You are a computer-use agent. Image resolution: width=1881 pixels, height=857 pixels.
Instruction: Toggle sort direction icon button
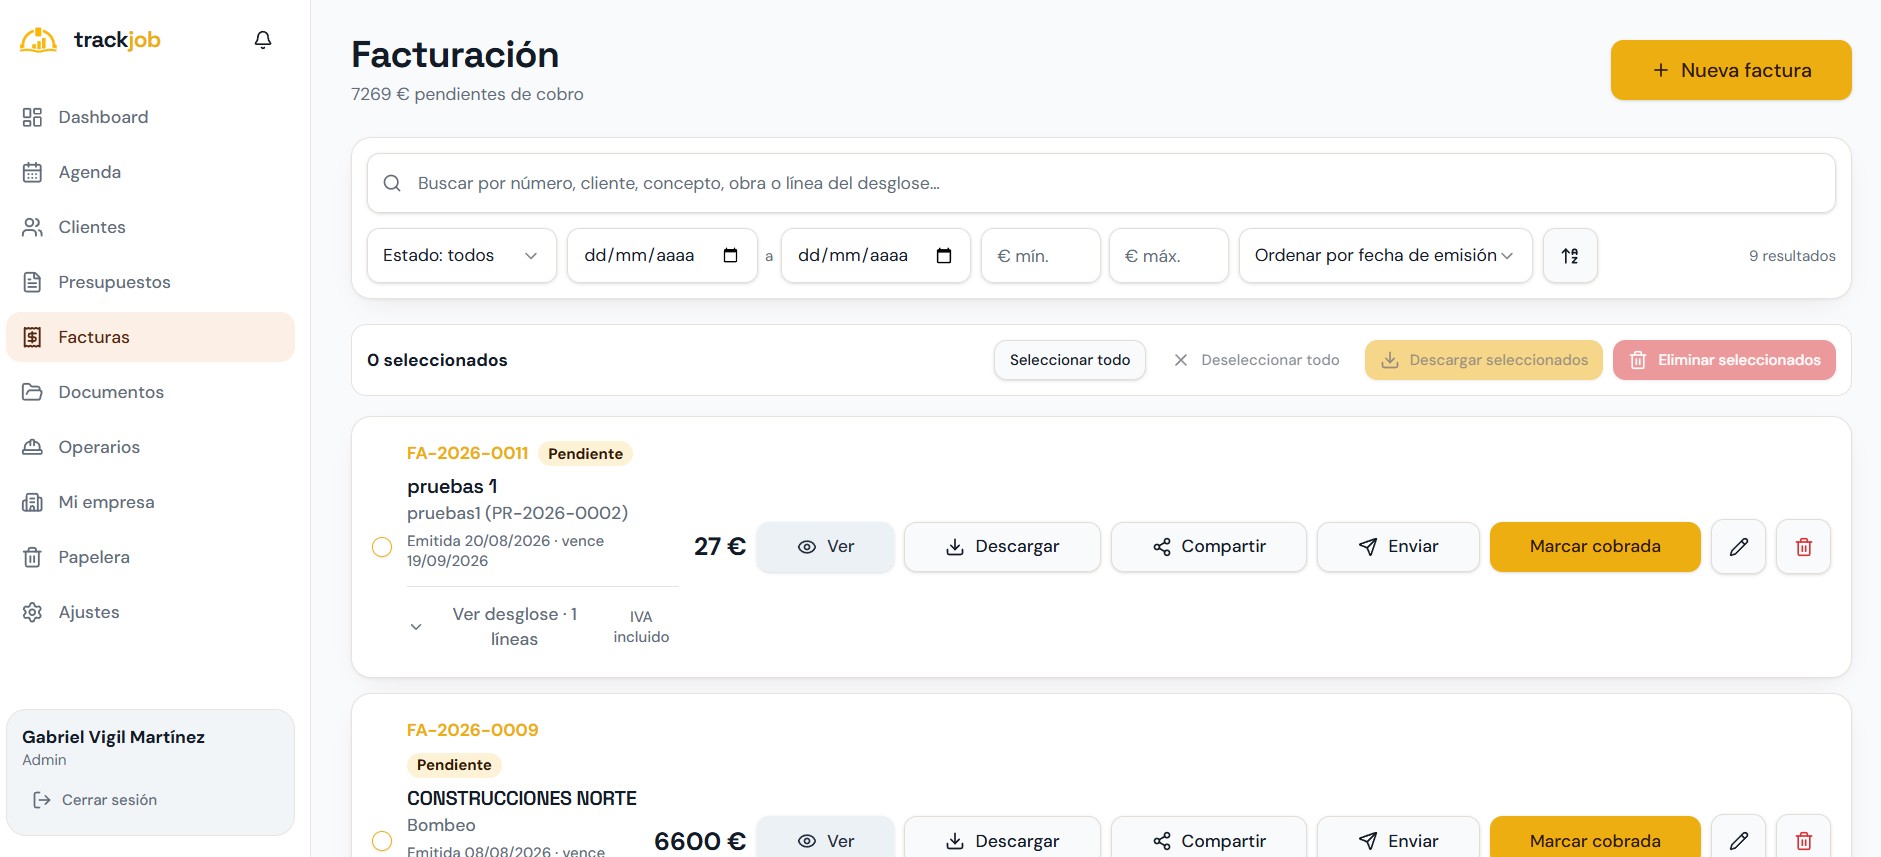(1570, 256)
